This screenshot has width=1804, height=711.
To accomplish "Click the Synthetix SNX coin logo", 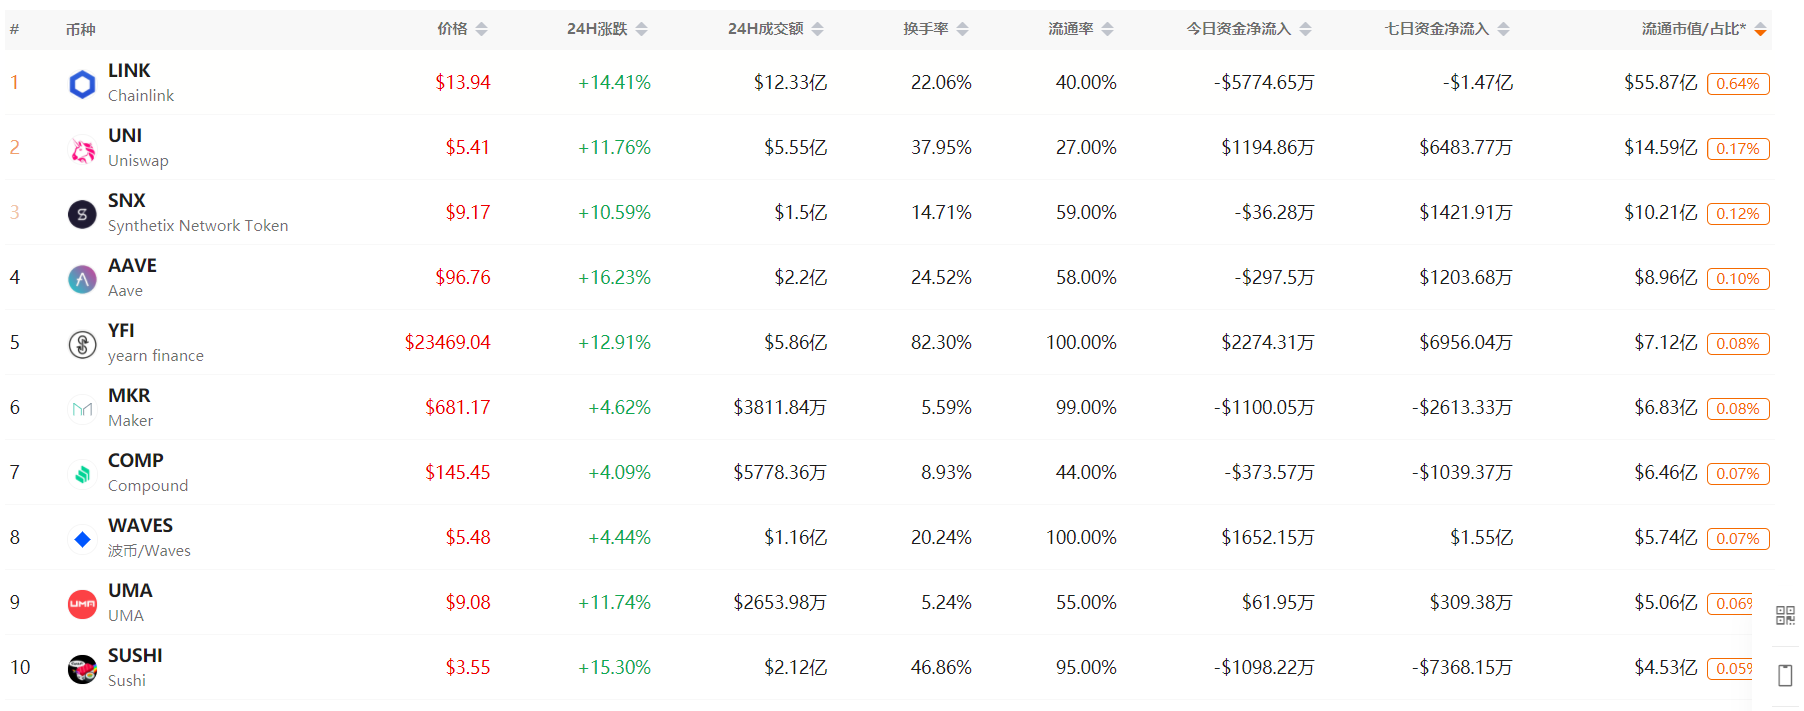I will 82,214.
